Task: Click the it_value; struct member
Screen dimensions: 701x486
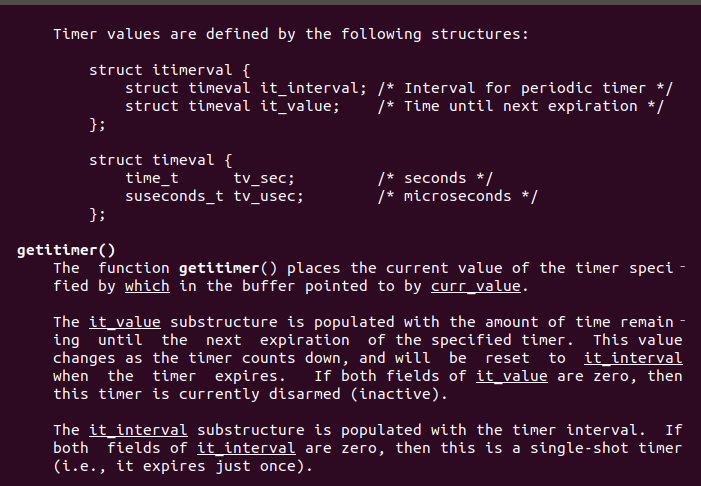Action: point(300,106)
